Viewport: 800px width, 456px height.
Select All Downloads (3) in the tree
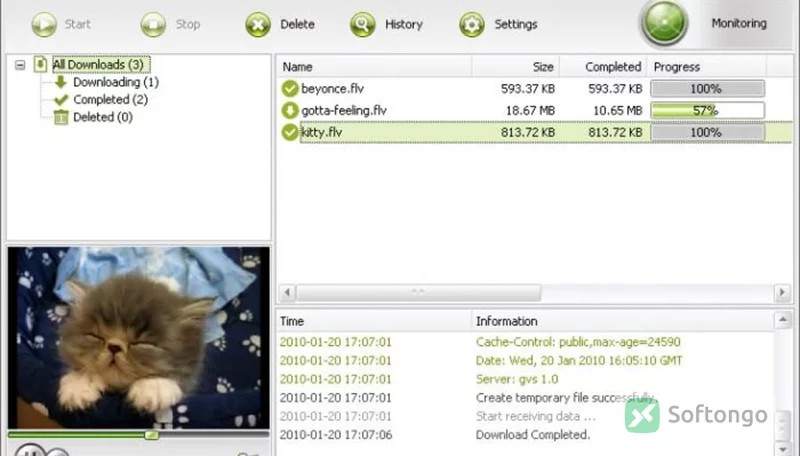(x=101, y=64)
